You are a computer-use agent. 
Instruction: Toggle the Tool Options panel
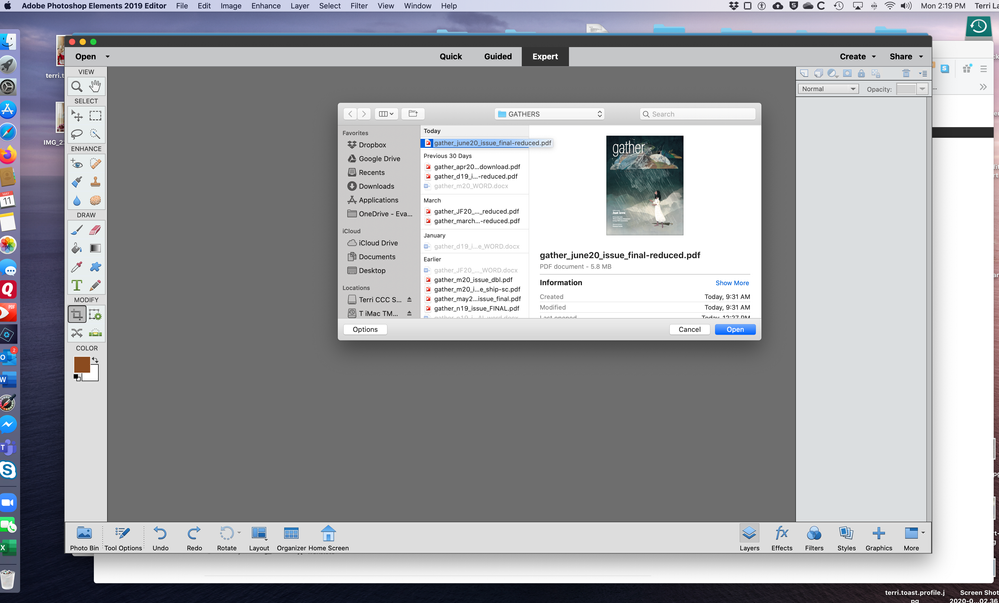(x=123, y=539)
